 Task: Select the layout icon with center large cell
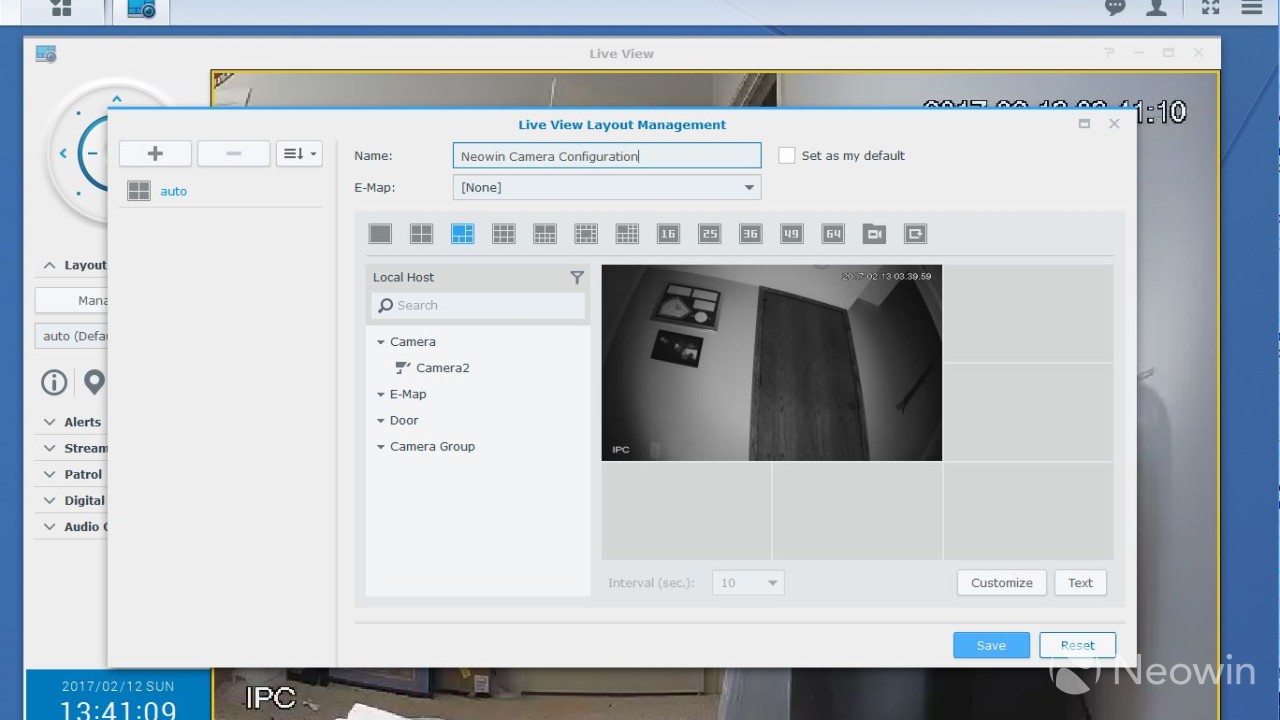(x=585, y=234)
